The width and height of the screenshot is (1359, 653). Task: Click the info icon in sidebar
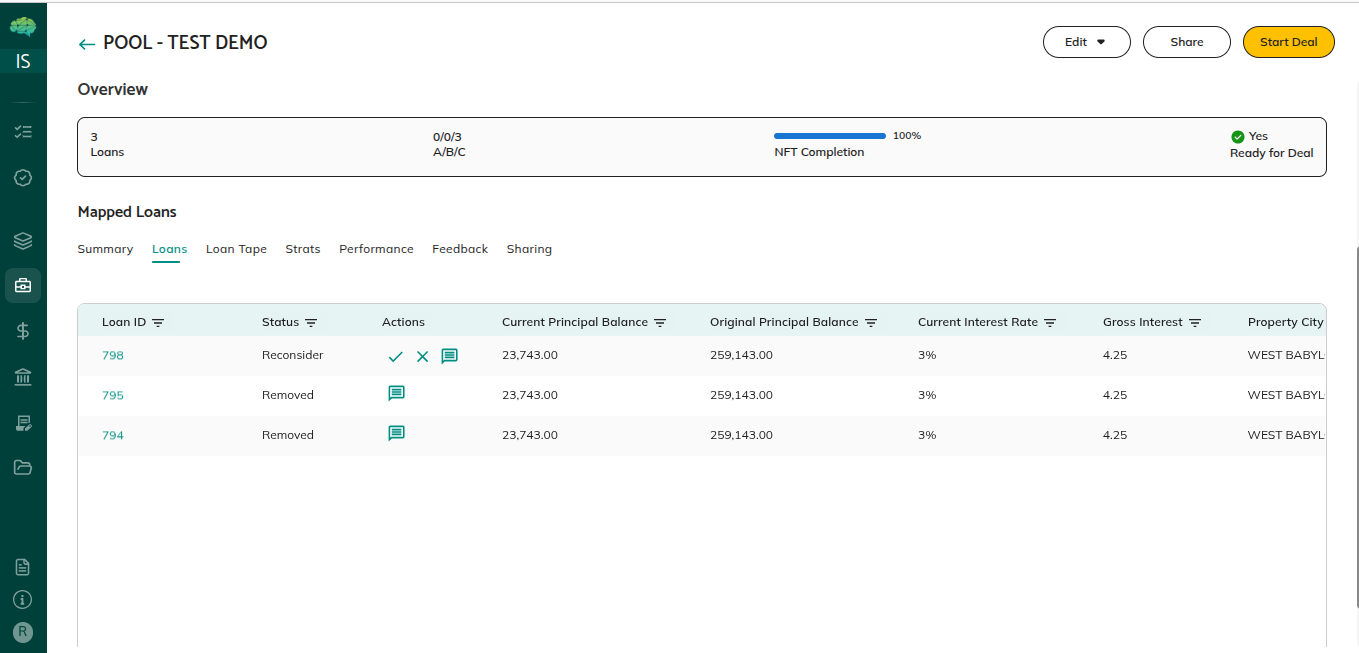click(x=23, y=600)
